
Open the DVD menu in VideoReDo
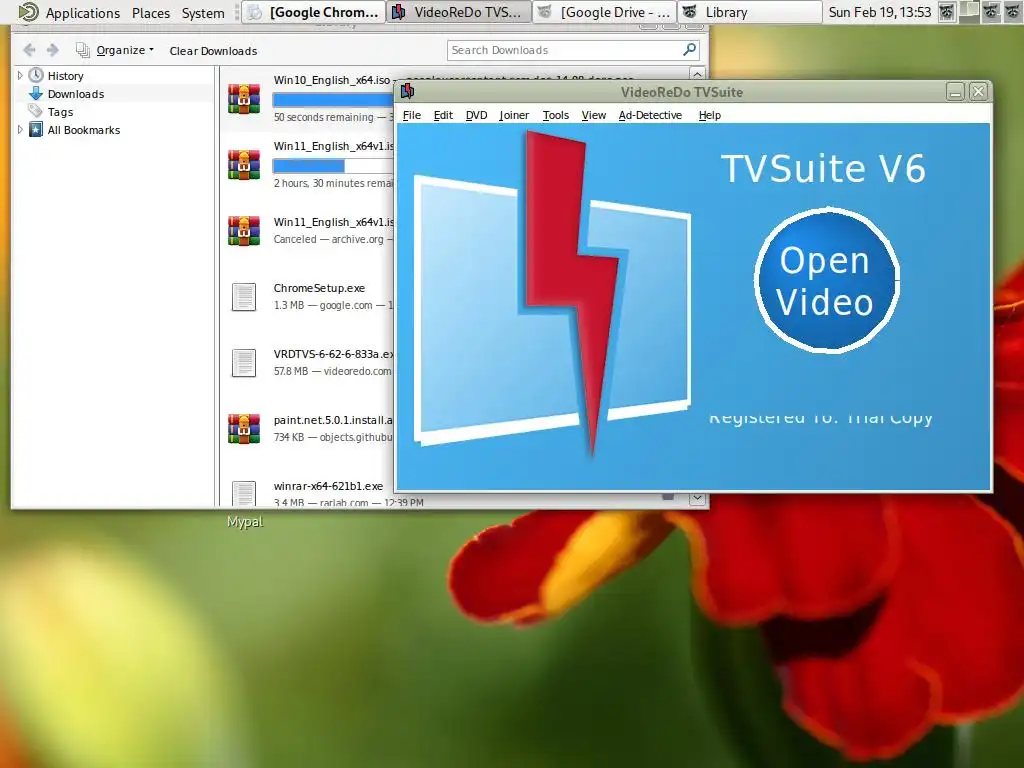click(x=476, y=115)
